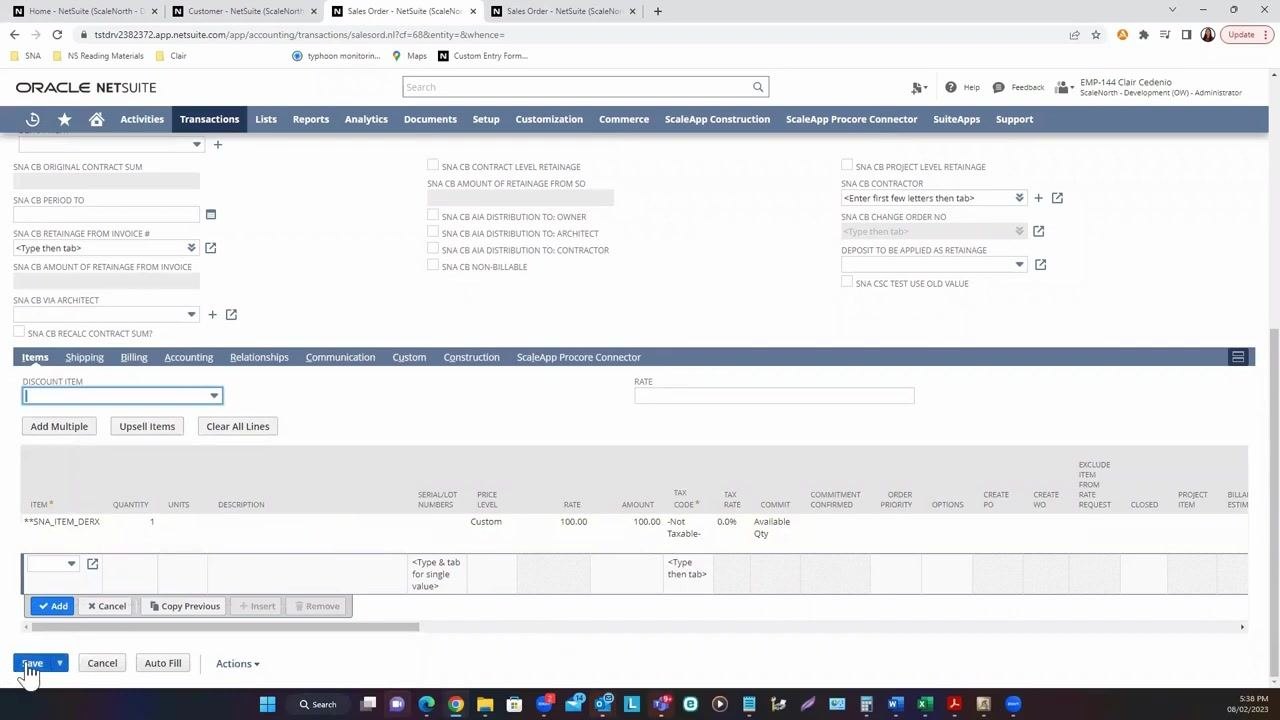Click the search magnifier icon
This screenshot has width=1280, height=720.
758,87
